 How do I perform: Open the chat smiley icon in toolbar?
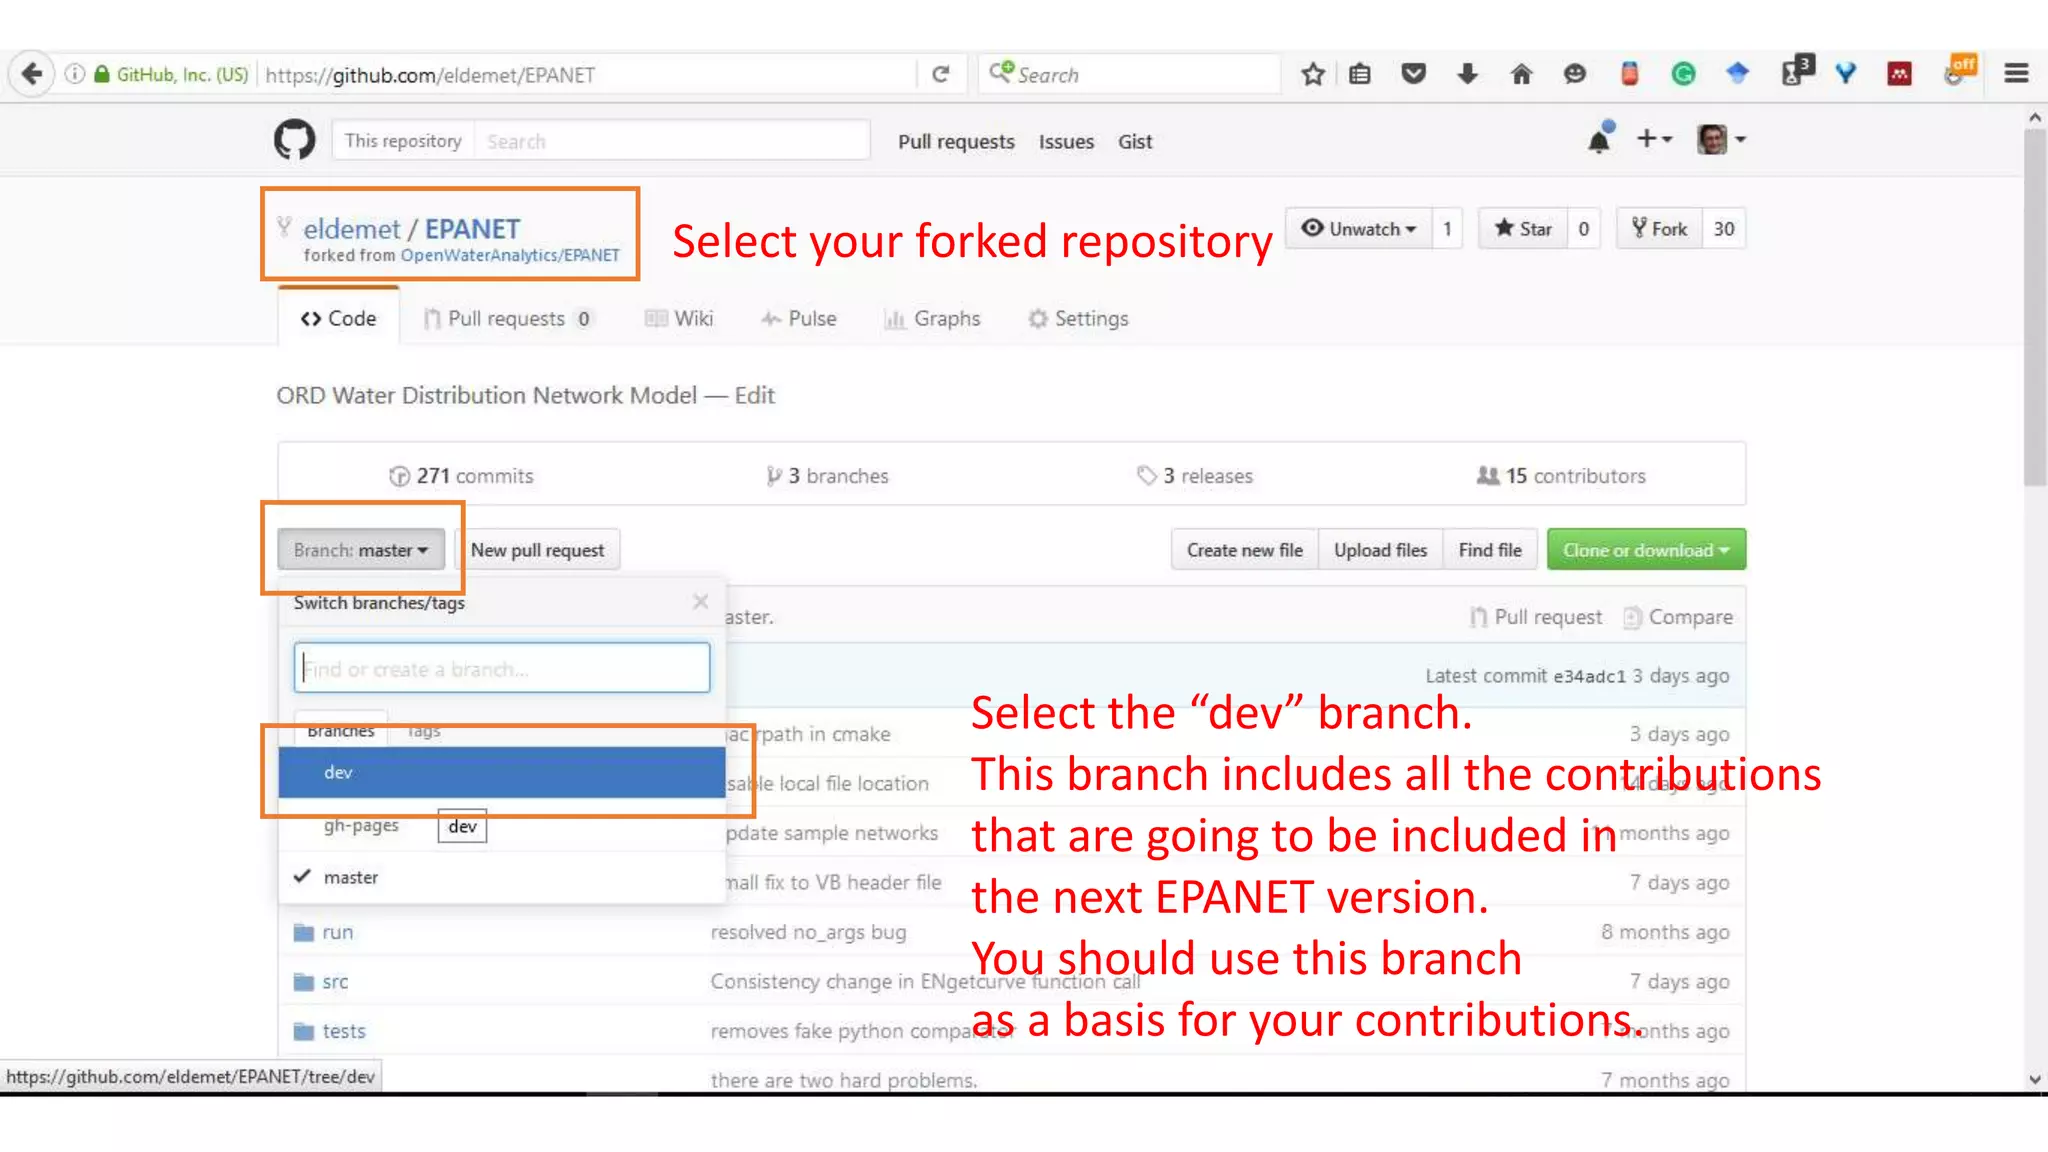point(1575,74)
